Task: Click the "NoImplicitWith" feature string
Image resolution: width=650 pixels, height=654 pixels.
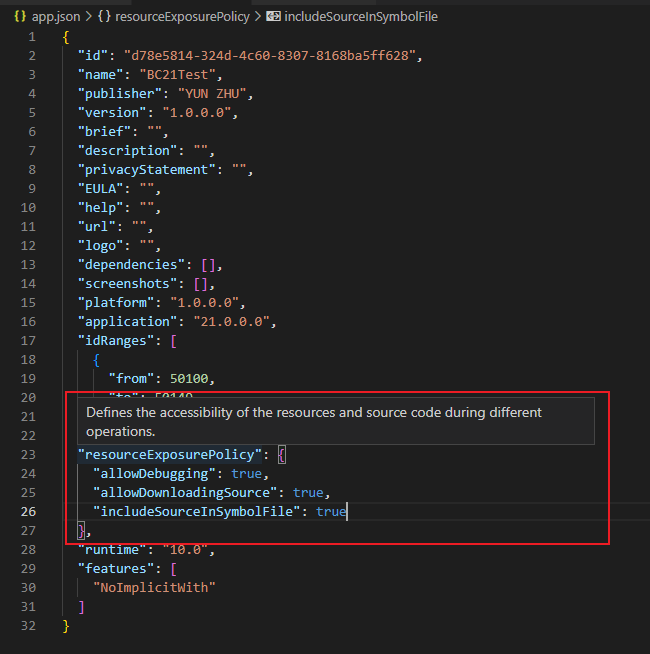Action: (154, 588)
